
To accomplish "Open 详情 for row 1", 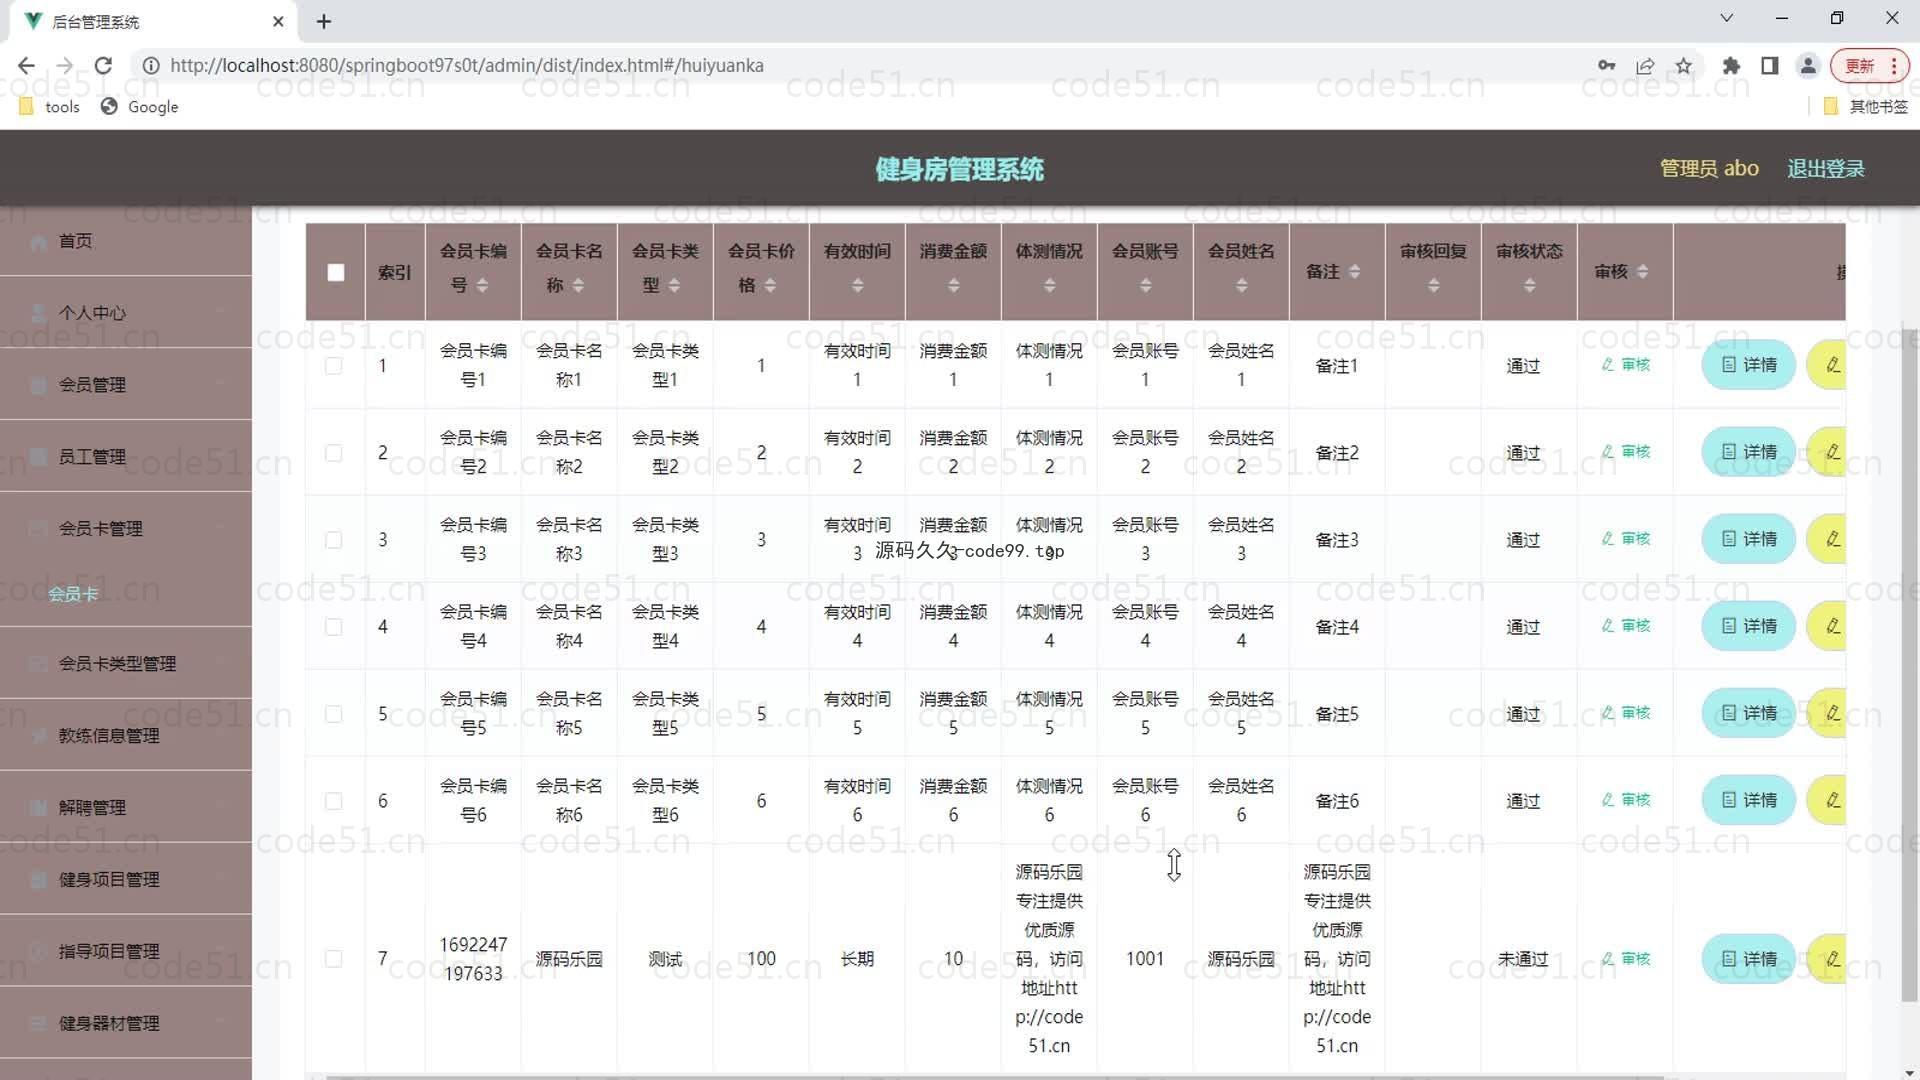I will [1748, 365].
